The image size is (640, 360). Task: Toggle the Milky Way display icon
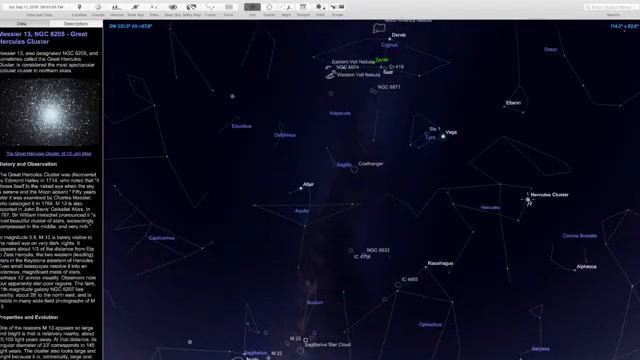tap(191, 7)
